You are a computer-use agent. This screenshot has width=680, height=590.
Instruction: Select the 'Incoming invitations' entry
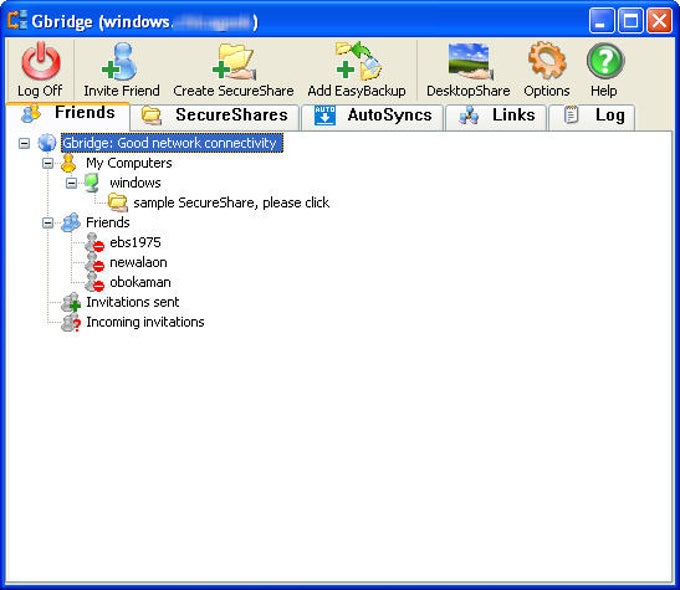pyautogui.click(x=145, y=322)
